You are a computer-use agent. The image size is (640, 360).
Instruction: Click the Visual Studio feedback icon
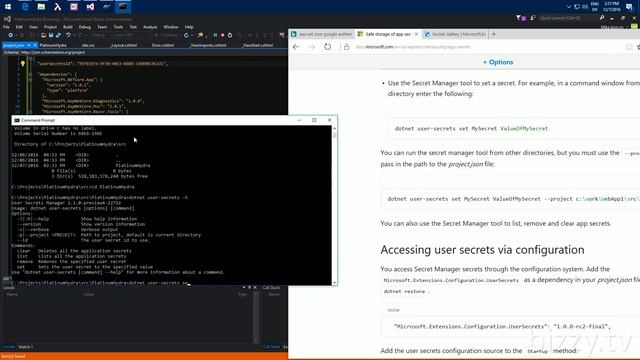pos(533,18)
